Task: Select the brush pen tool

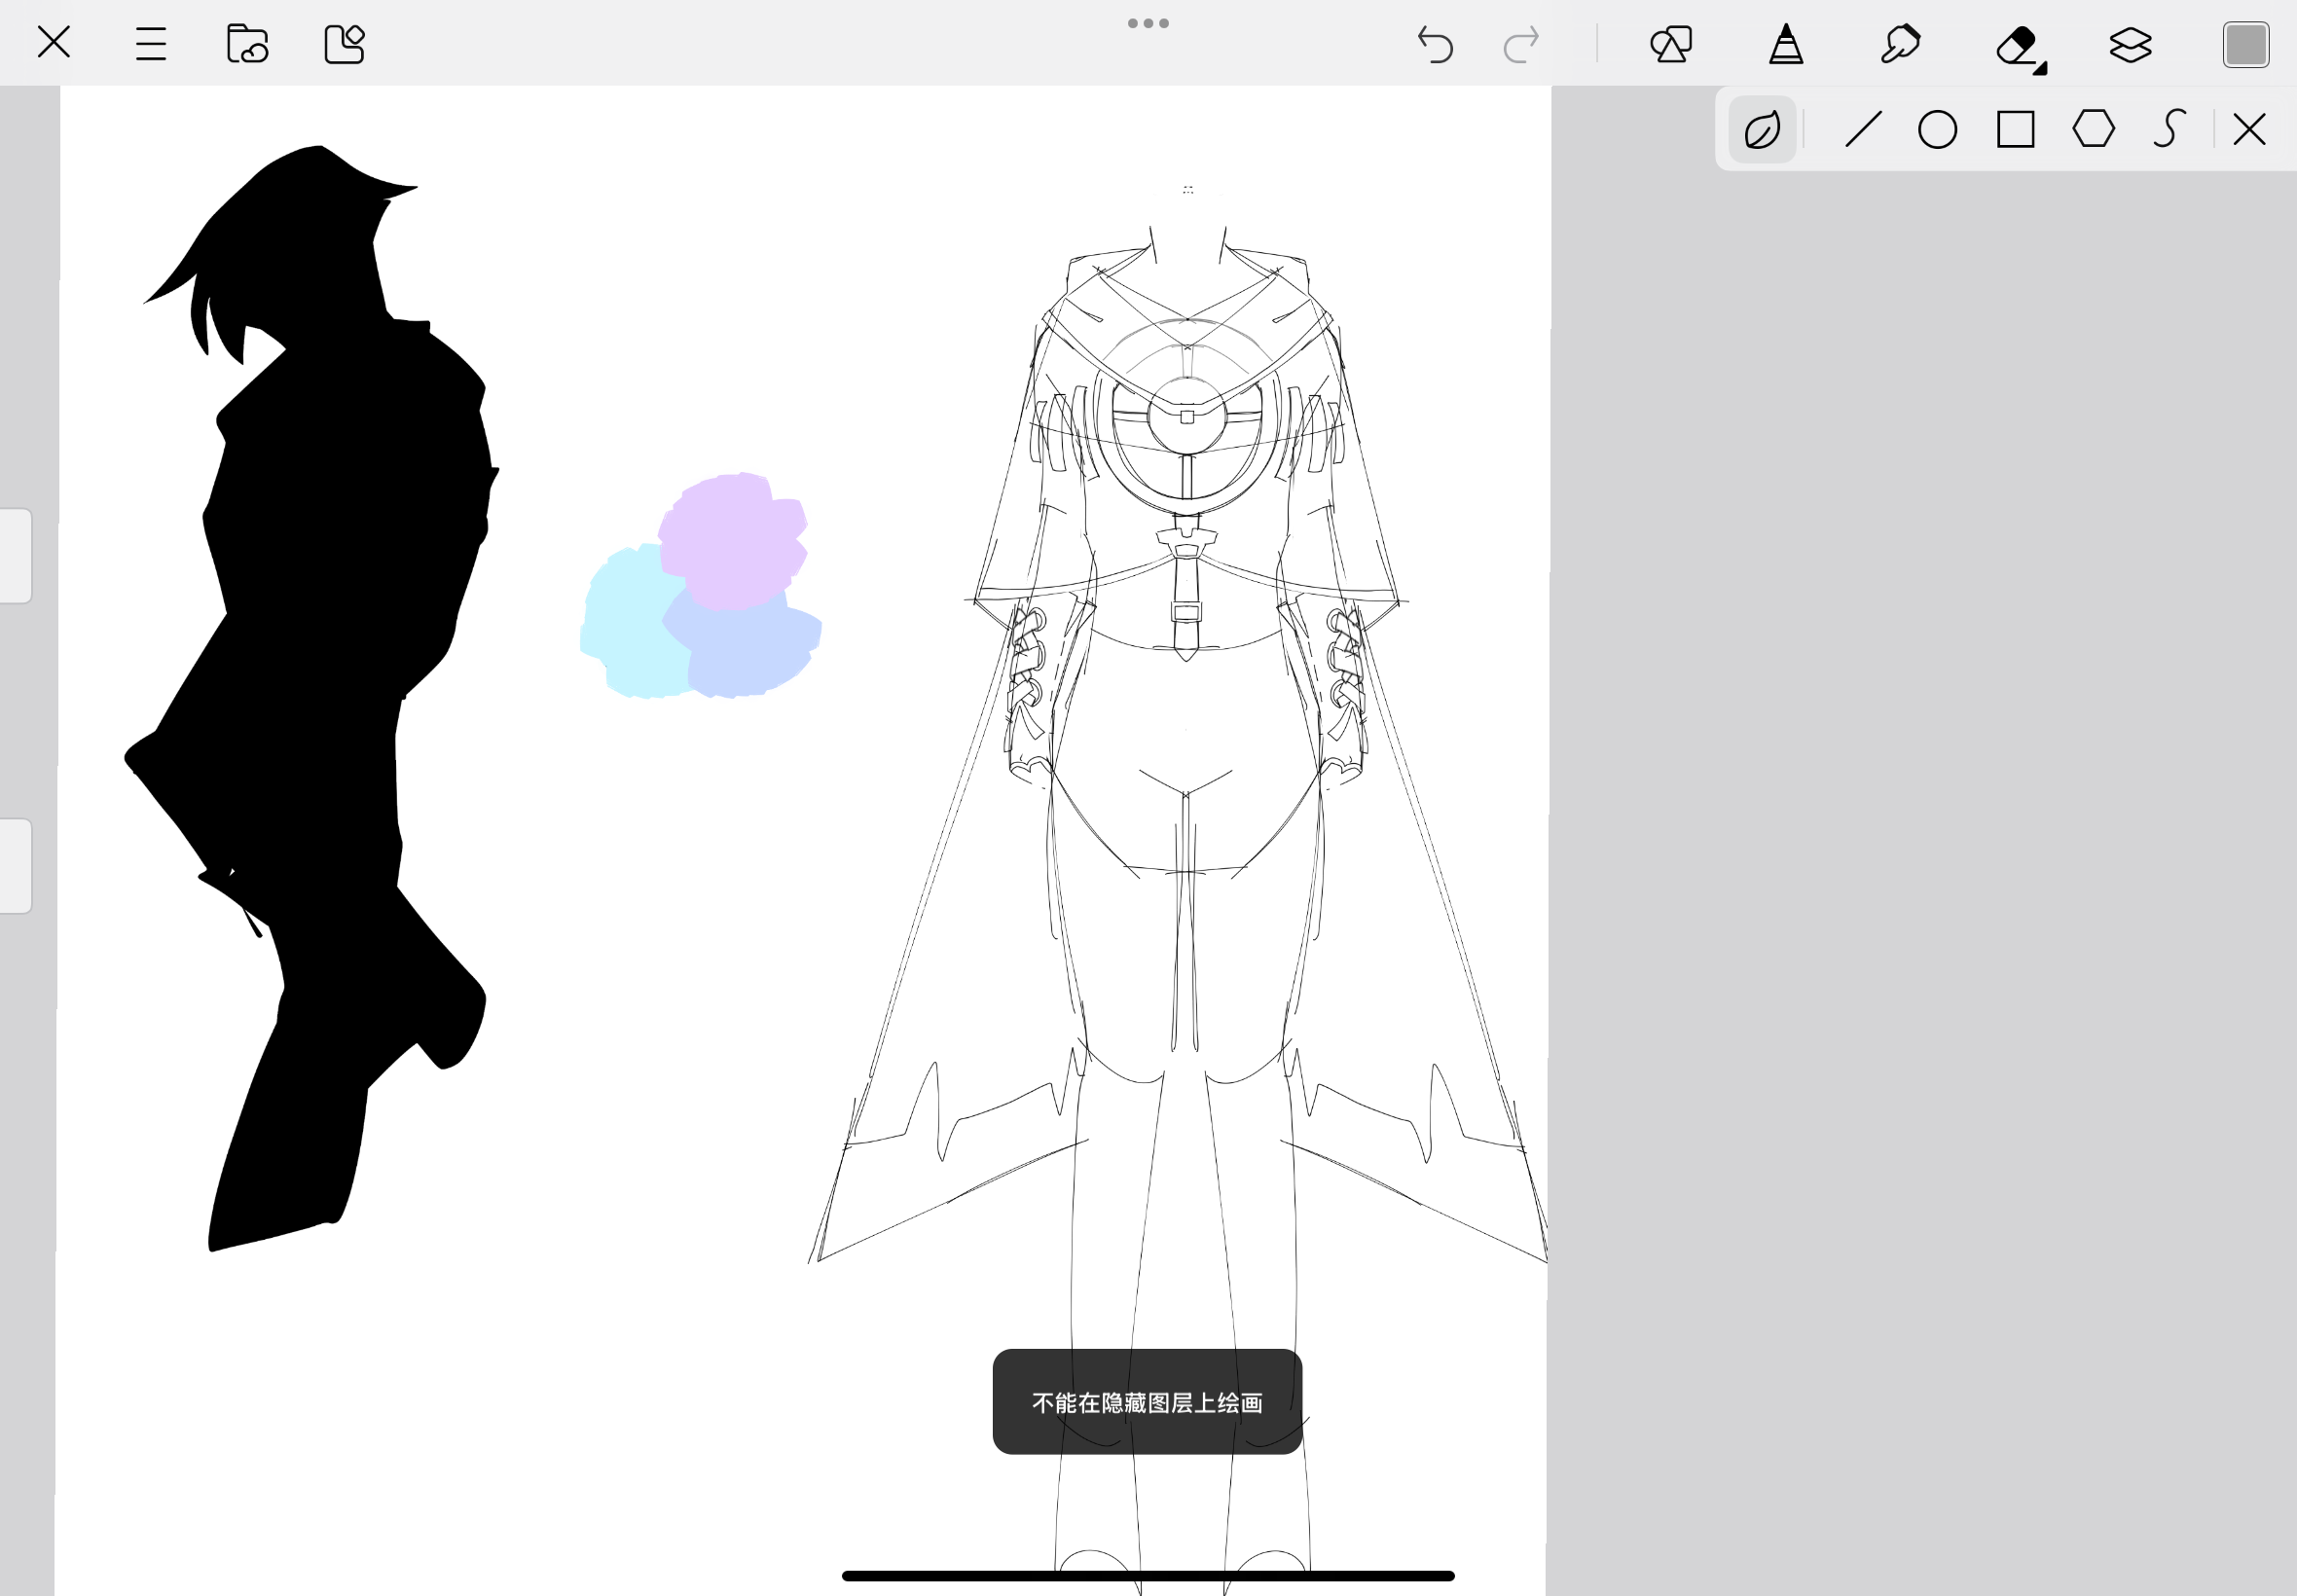Action: [x=1786, y=44]
